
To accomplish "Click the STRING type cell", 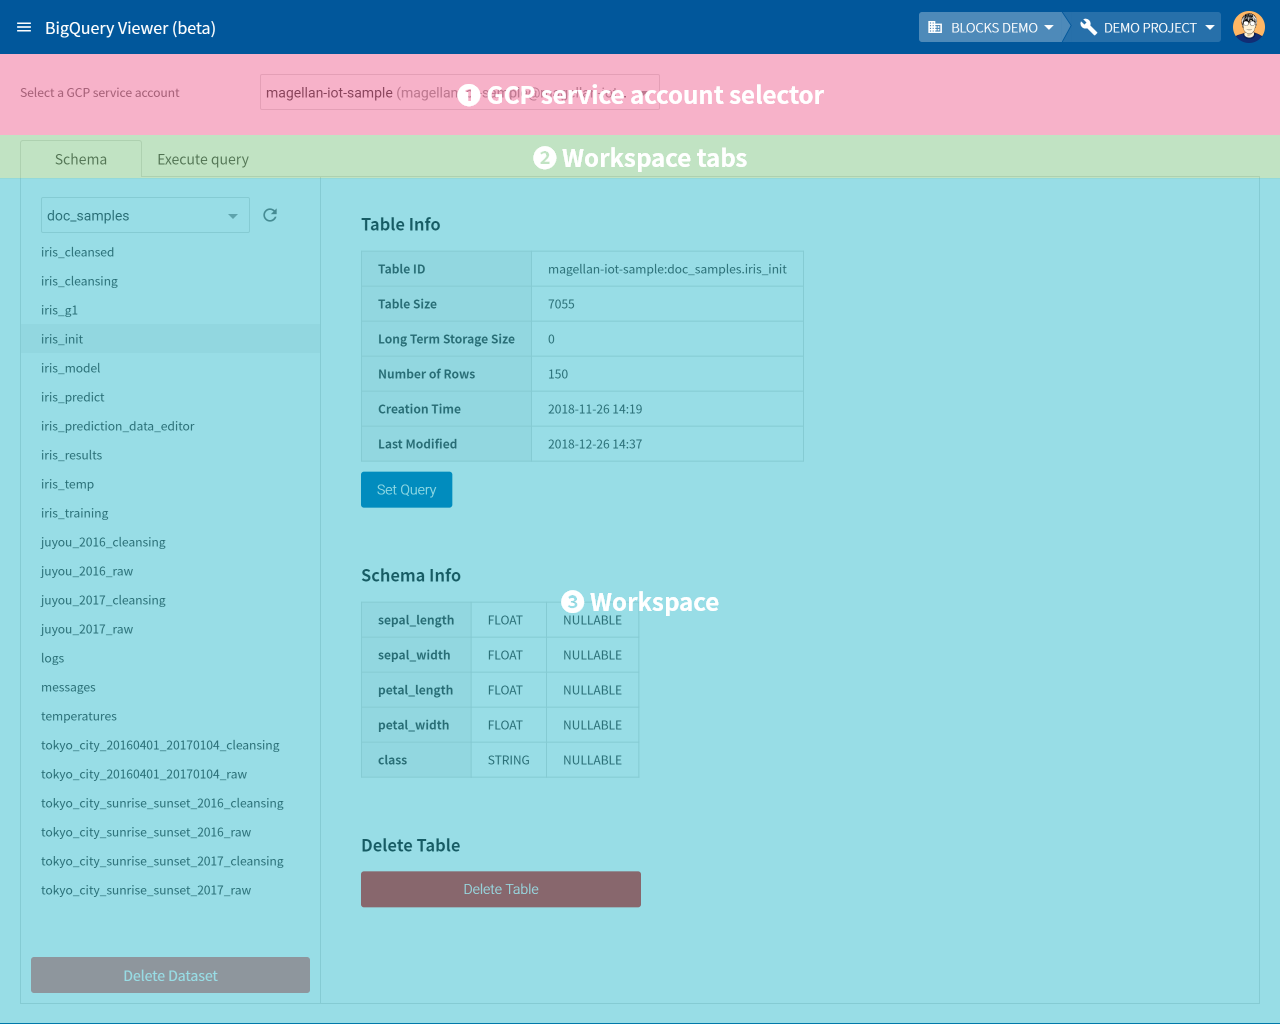I will (509, 760).
